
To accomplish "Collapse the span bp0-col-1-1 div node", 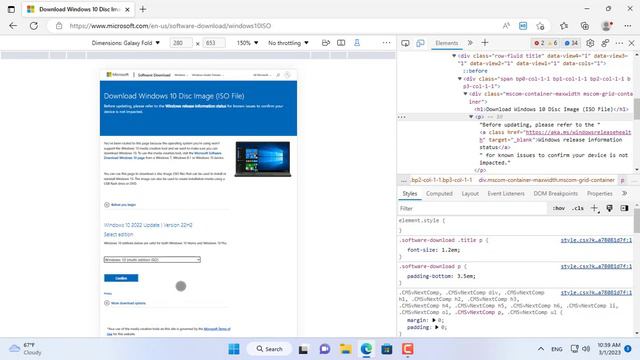I will click(x=460, y=78).
